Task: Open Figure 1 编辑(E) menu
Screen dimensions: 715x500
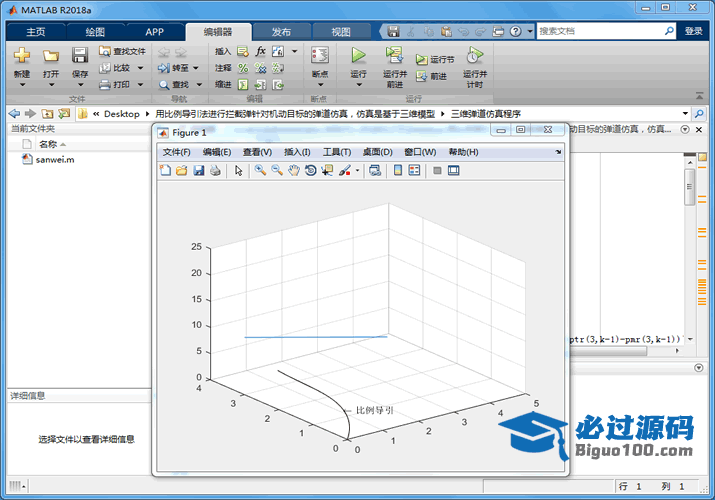Action: (x=217, y=152)
